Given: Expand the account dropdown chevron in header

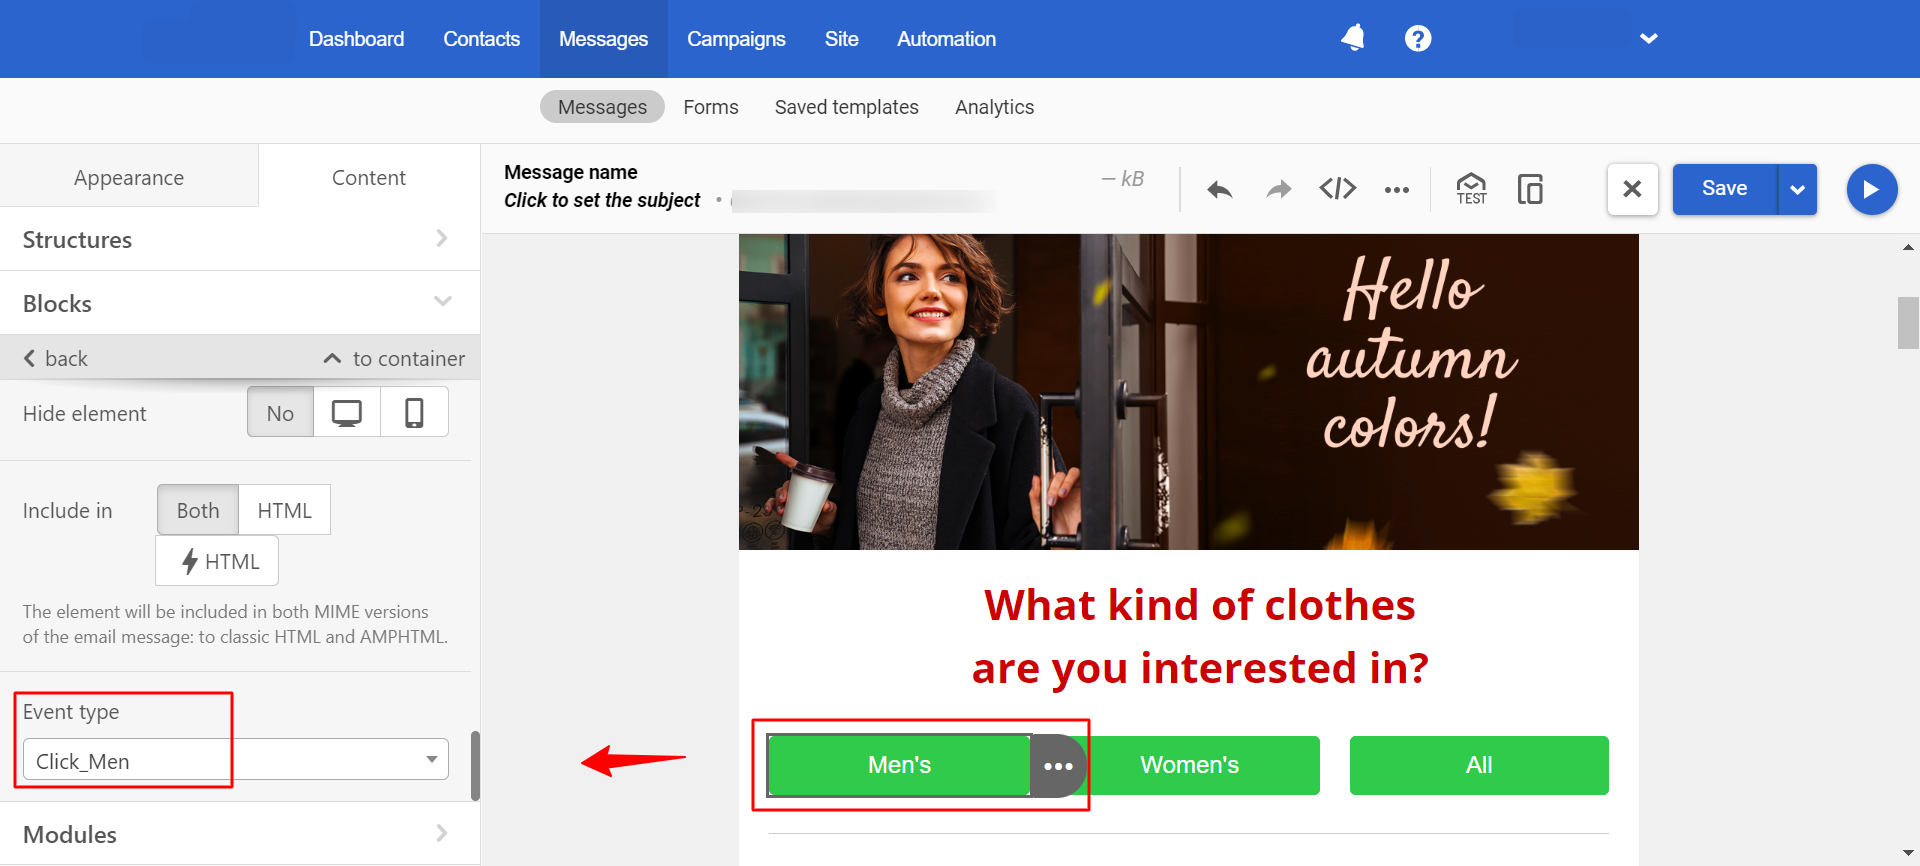Looking at the screenshot, I should 1649,39.
